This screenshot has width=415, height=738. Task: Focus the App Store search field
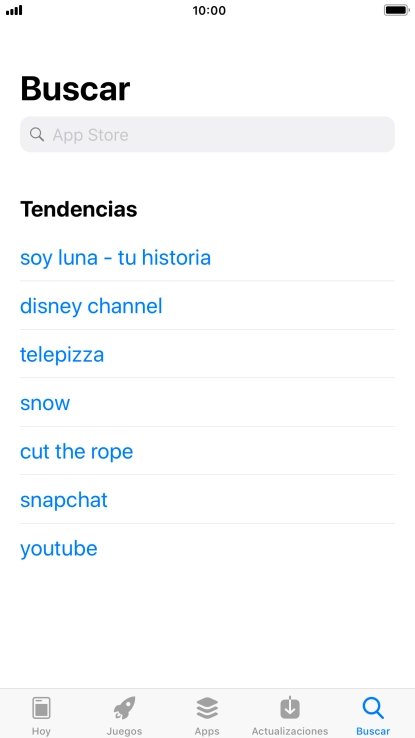coord(207,134)
